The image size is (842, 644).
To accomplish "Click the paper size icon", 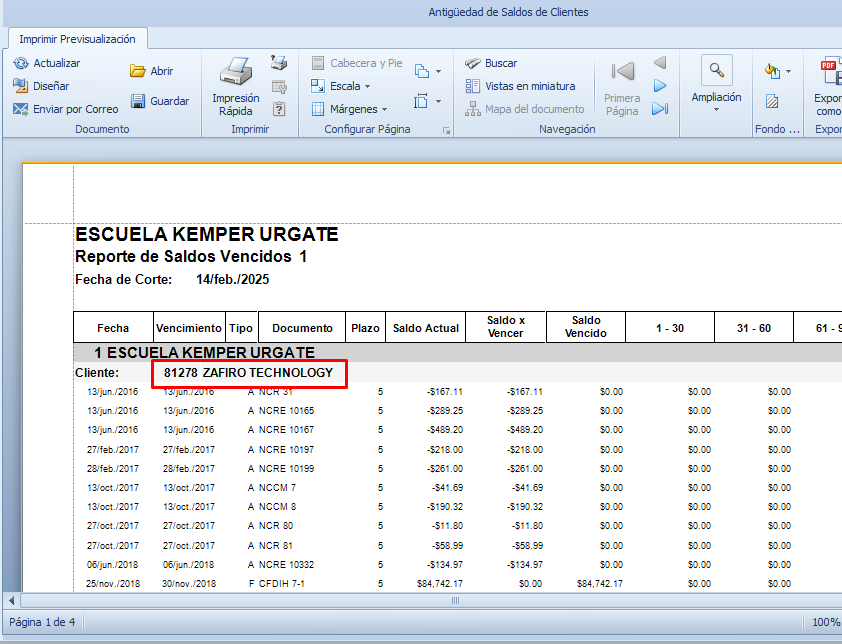I will [421, 101].
